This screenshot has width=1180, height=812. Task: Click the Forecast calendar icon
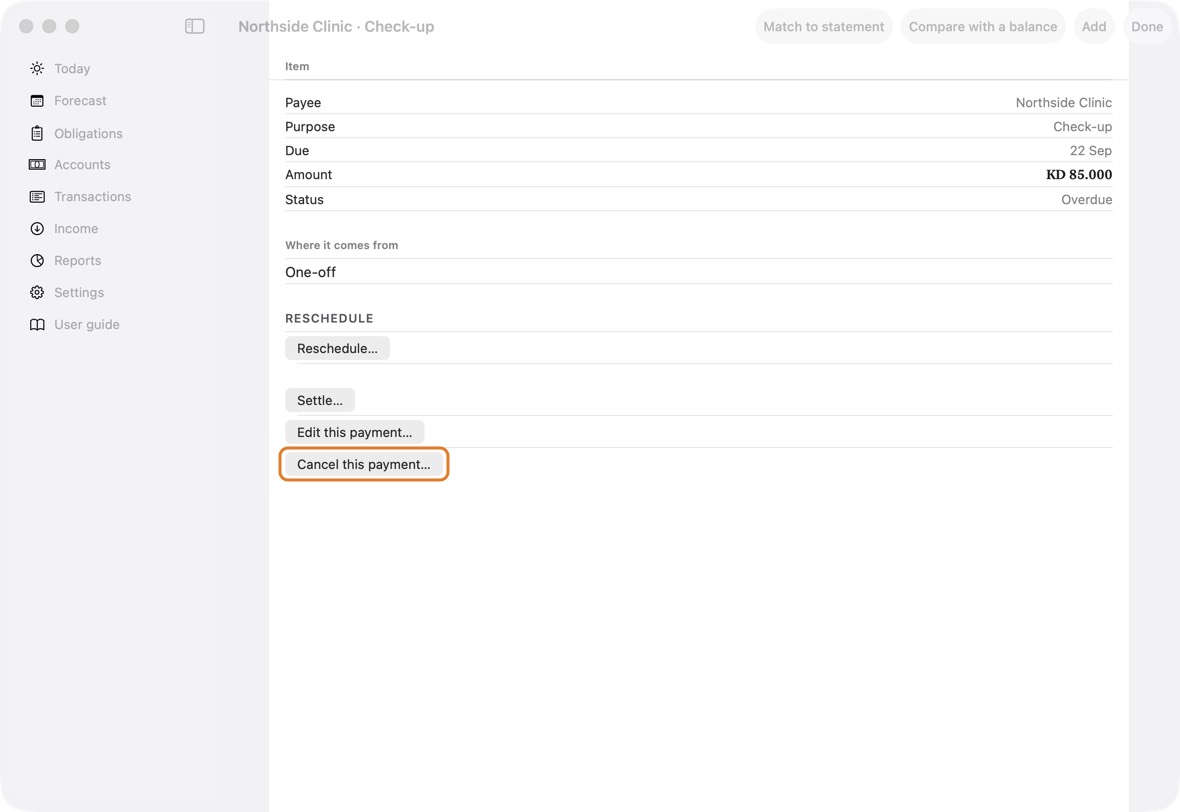pyautogui.click(x=37, y=101)
